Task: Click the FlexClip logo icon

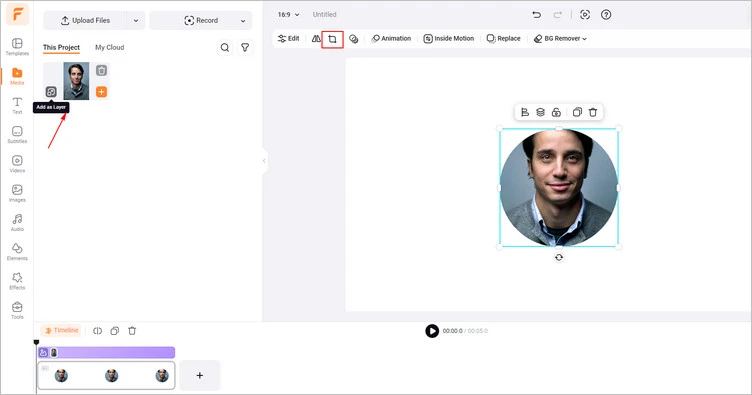Action: pyautogui.click(x=17, y=14)
